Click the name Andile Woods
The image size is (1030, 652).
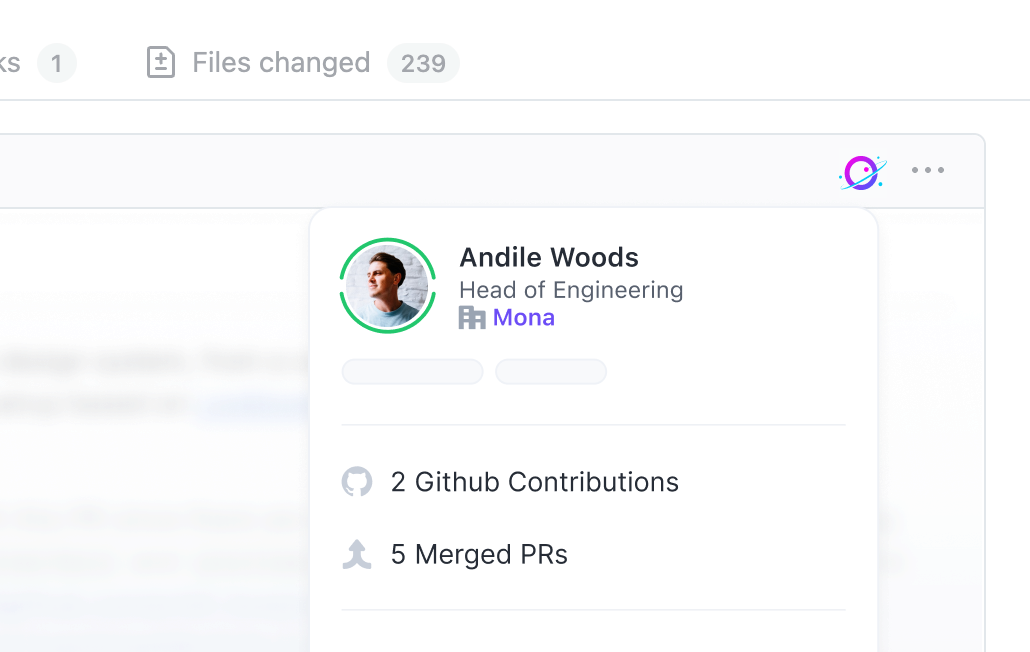(548, 257)
